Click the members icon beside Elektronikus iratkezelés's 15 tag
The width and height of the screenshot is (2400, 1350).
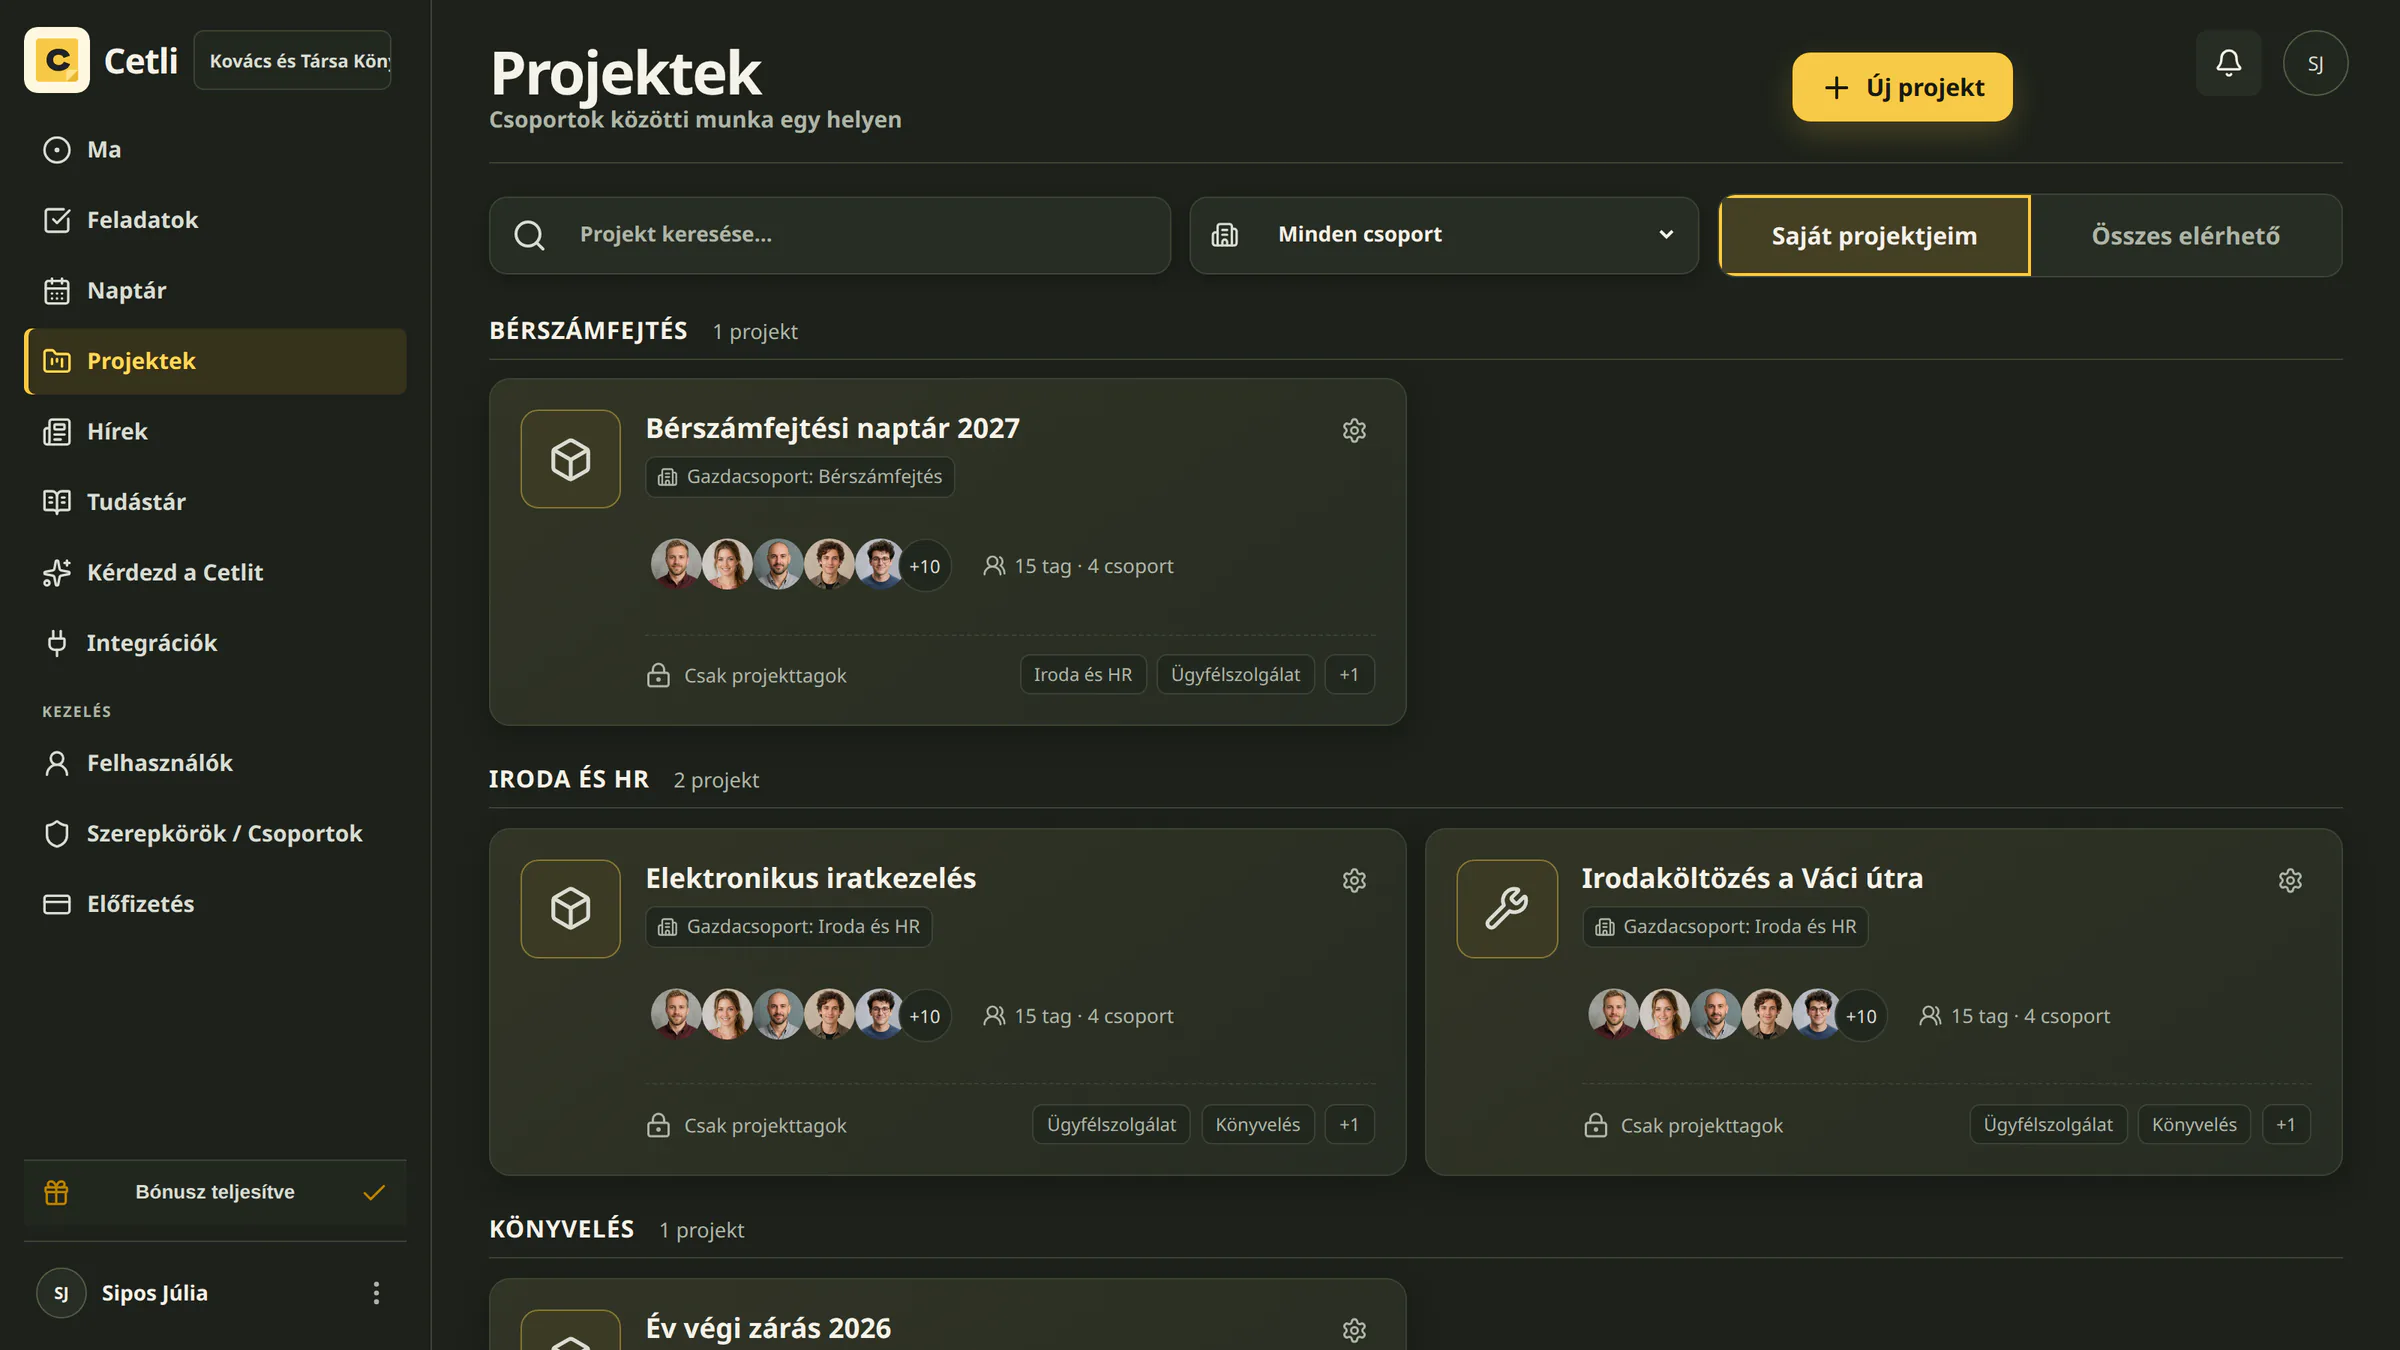(994, 1016)
